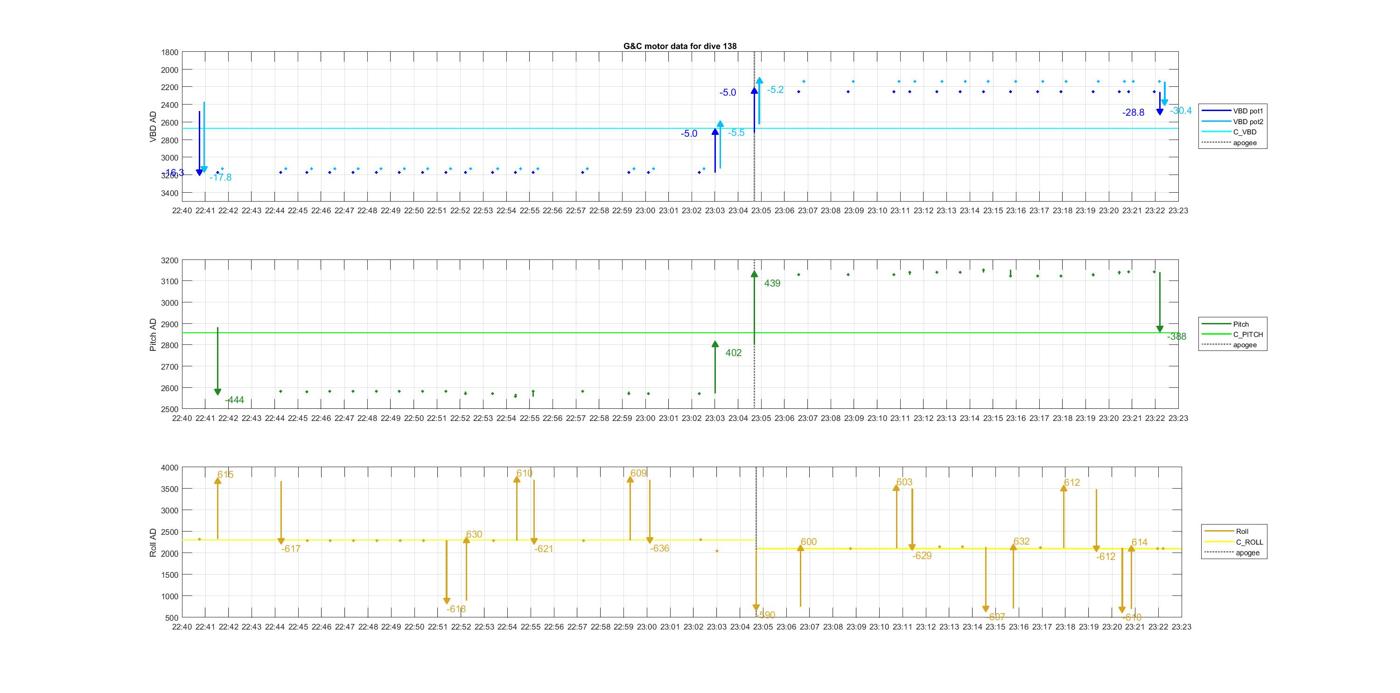The height and width of the screenshot is (693, 1400).
Task: Click the 'Pitch AD' y-axis label
Action: point(154,334)
